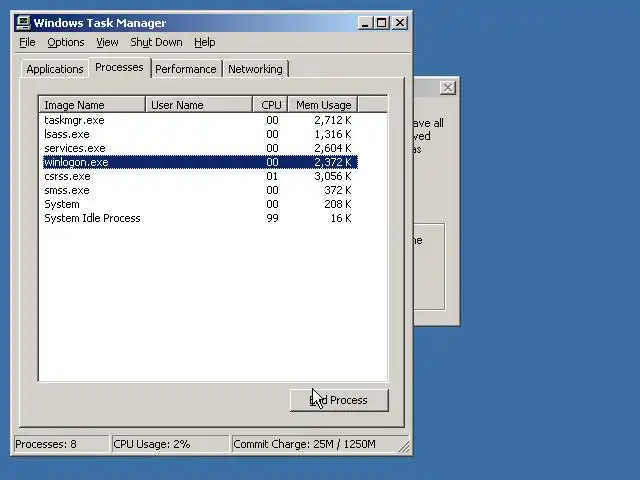This screenshot has height=480, width=640.
Task: Select the Processes tab
Action: [x=119, y=67]
